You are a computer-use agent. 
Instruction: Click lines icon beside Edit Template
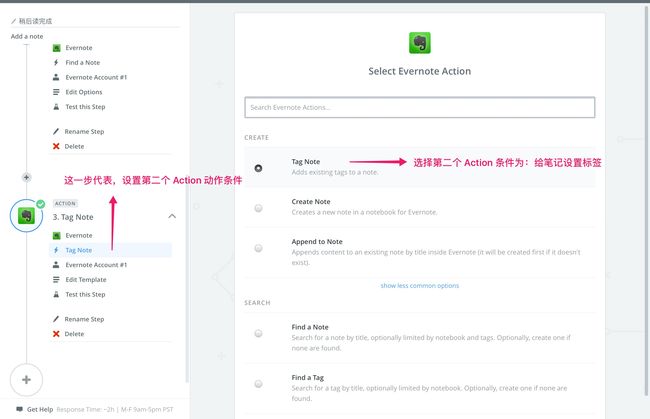(56, 280)
